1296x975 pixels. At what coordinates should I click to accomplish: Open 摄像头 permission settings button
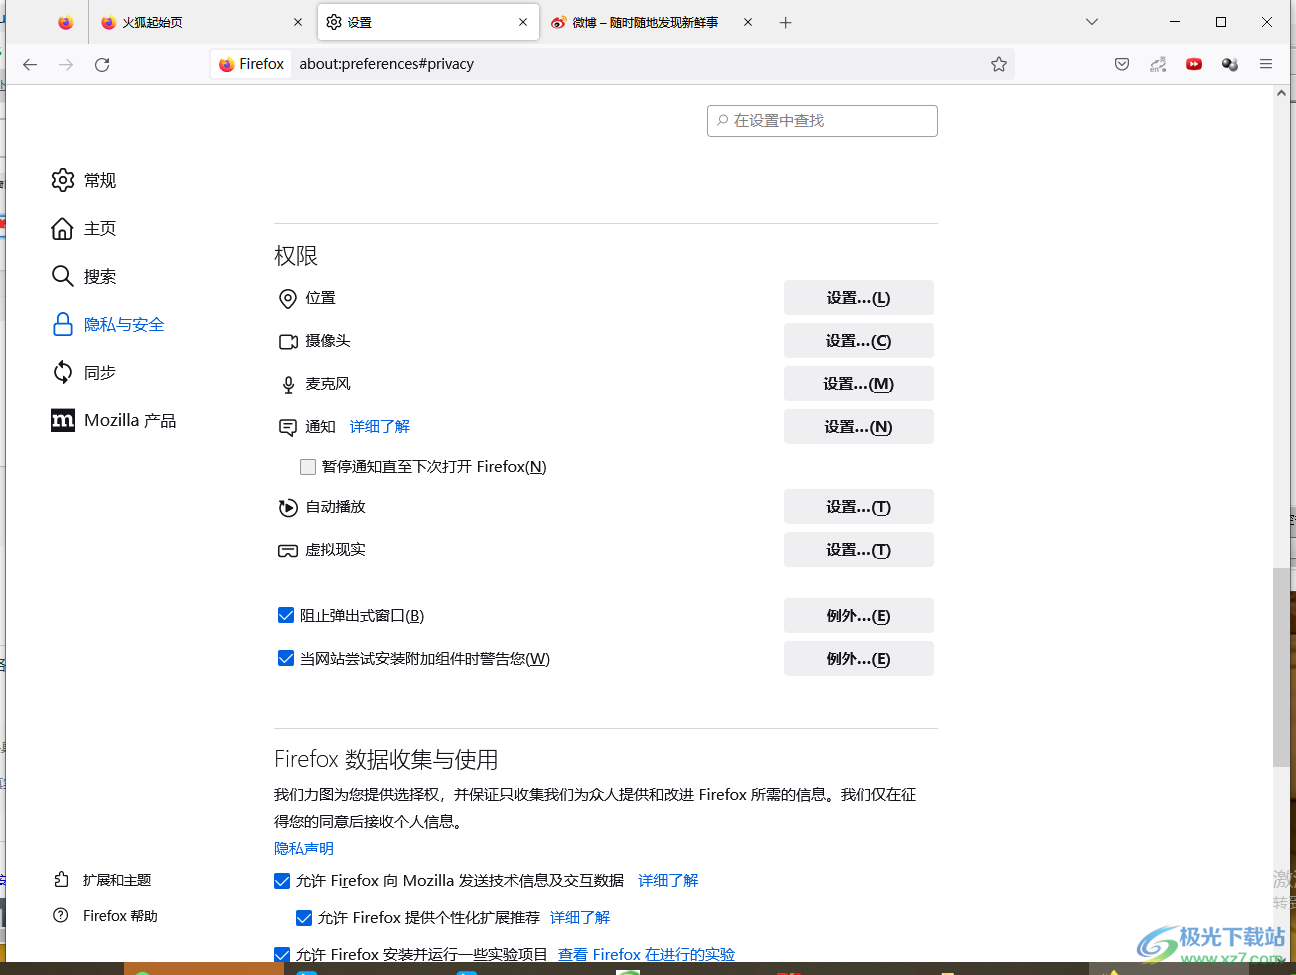click(859, 341)
